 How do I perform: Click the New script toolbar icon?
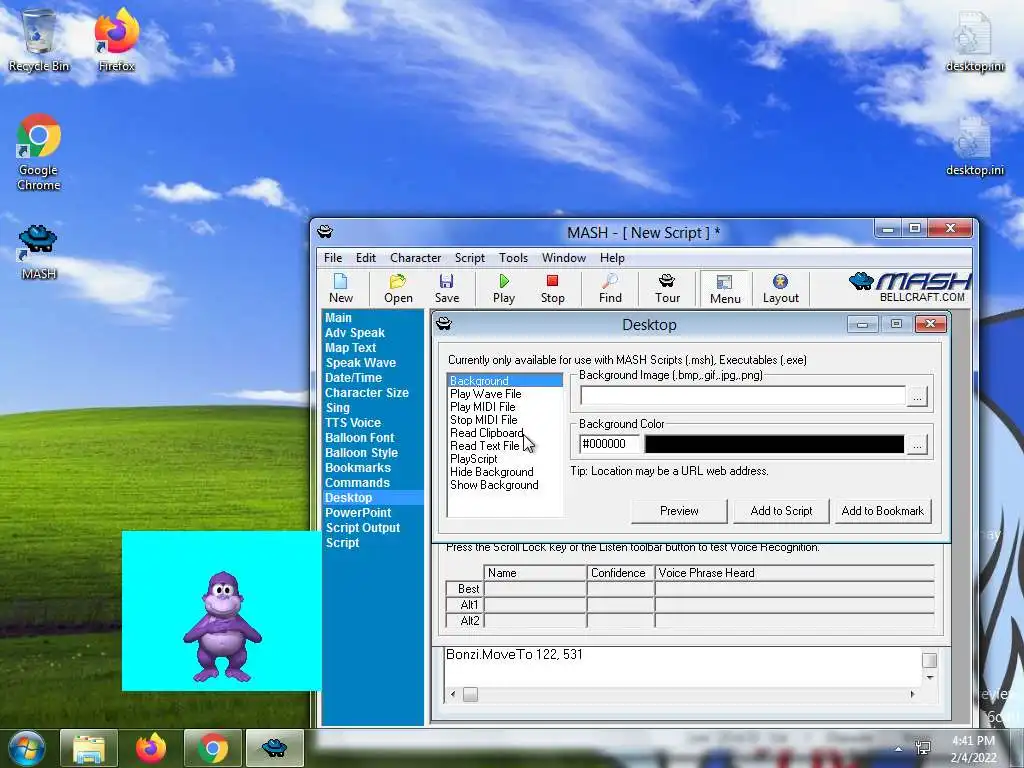pos(341,289)
